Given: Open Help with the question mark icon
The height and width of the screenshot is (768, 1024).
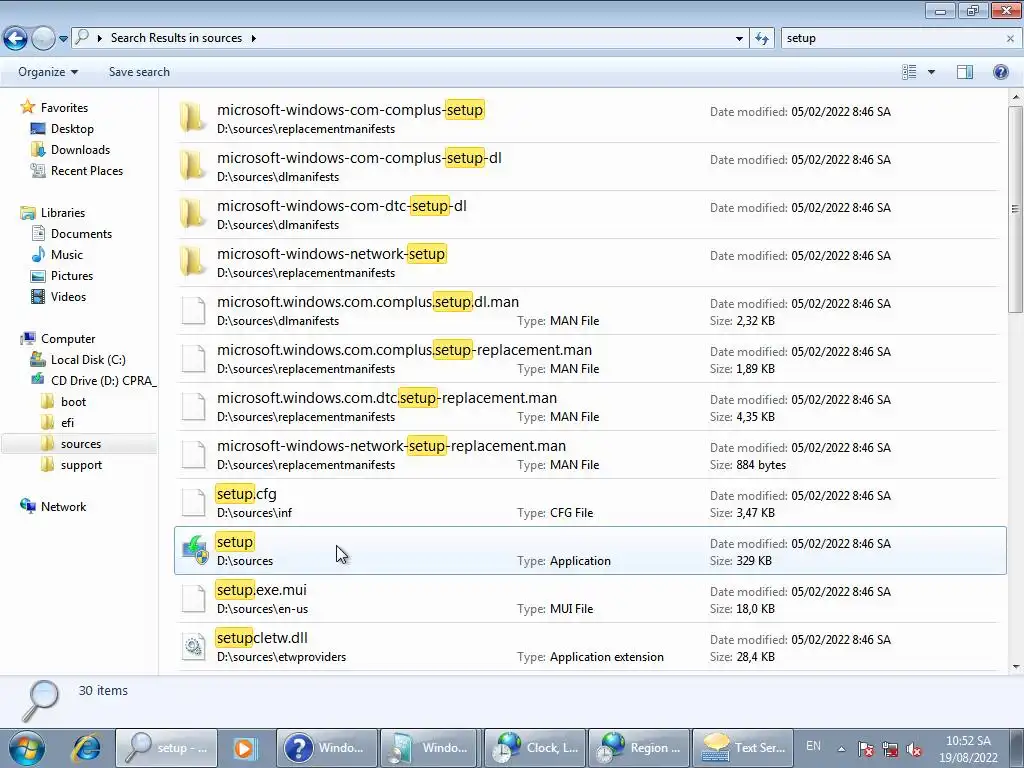Looking at the screenshot, I should 1000,72.
